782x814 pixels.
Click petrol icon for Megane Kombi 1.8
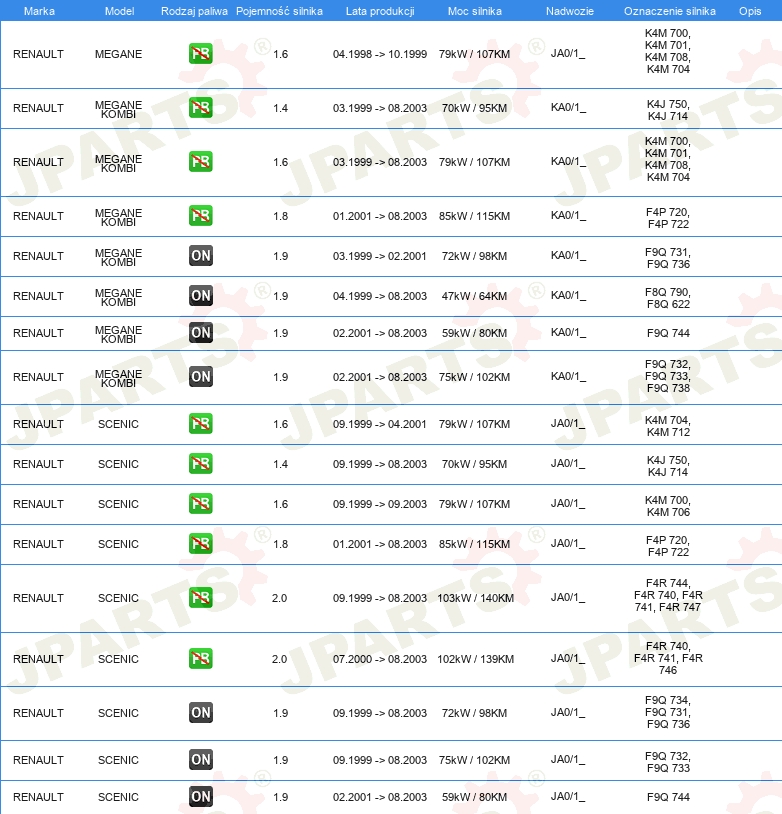click(200, 215)
